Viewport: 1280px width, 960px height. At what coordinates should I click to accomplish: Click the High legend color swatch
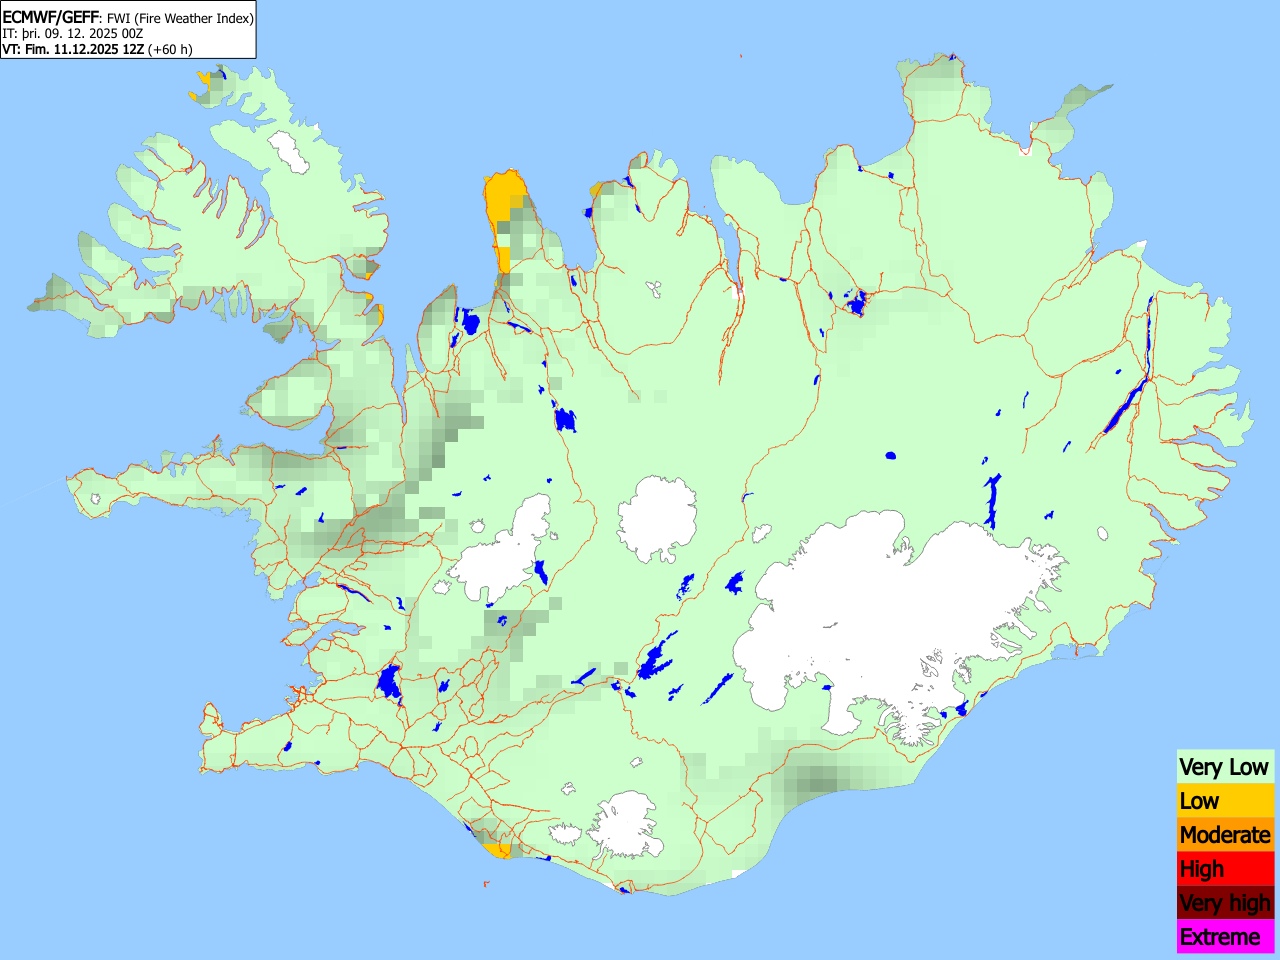(1225, 869)
